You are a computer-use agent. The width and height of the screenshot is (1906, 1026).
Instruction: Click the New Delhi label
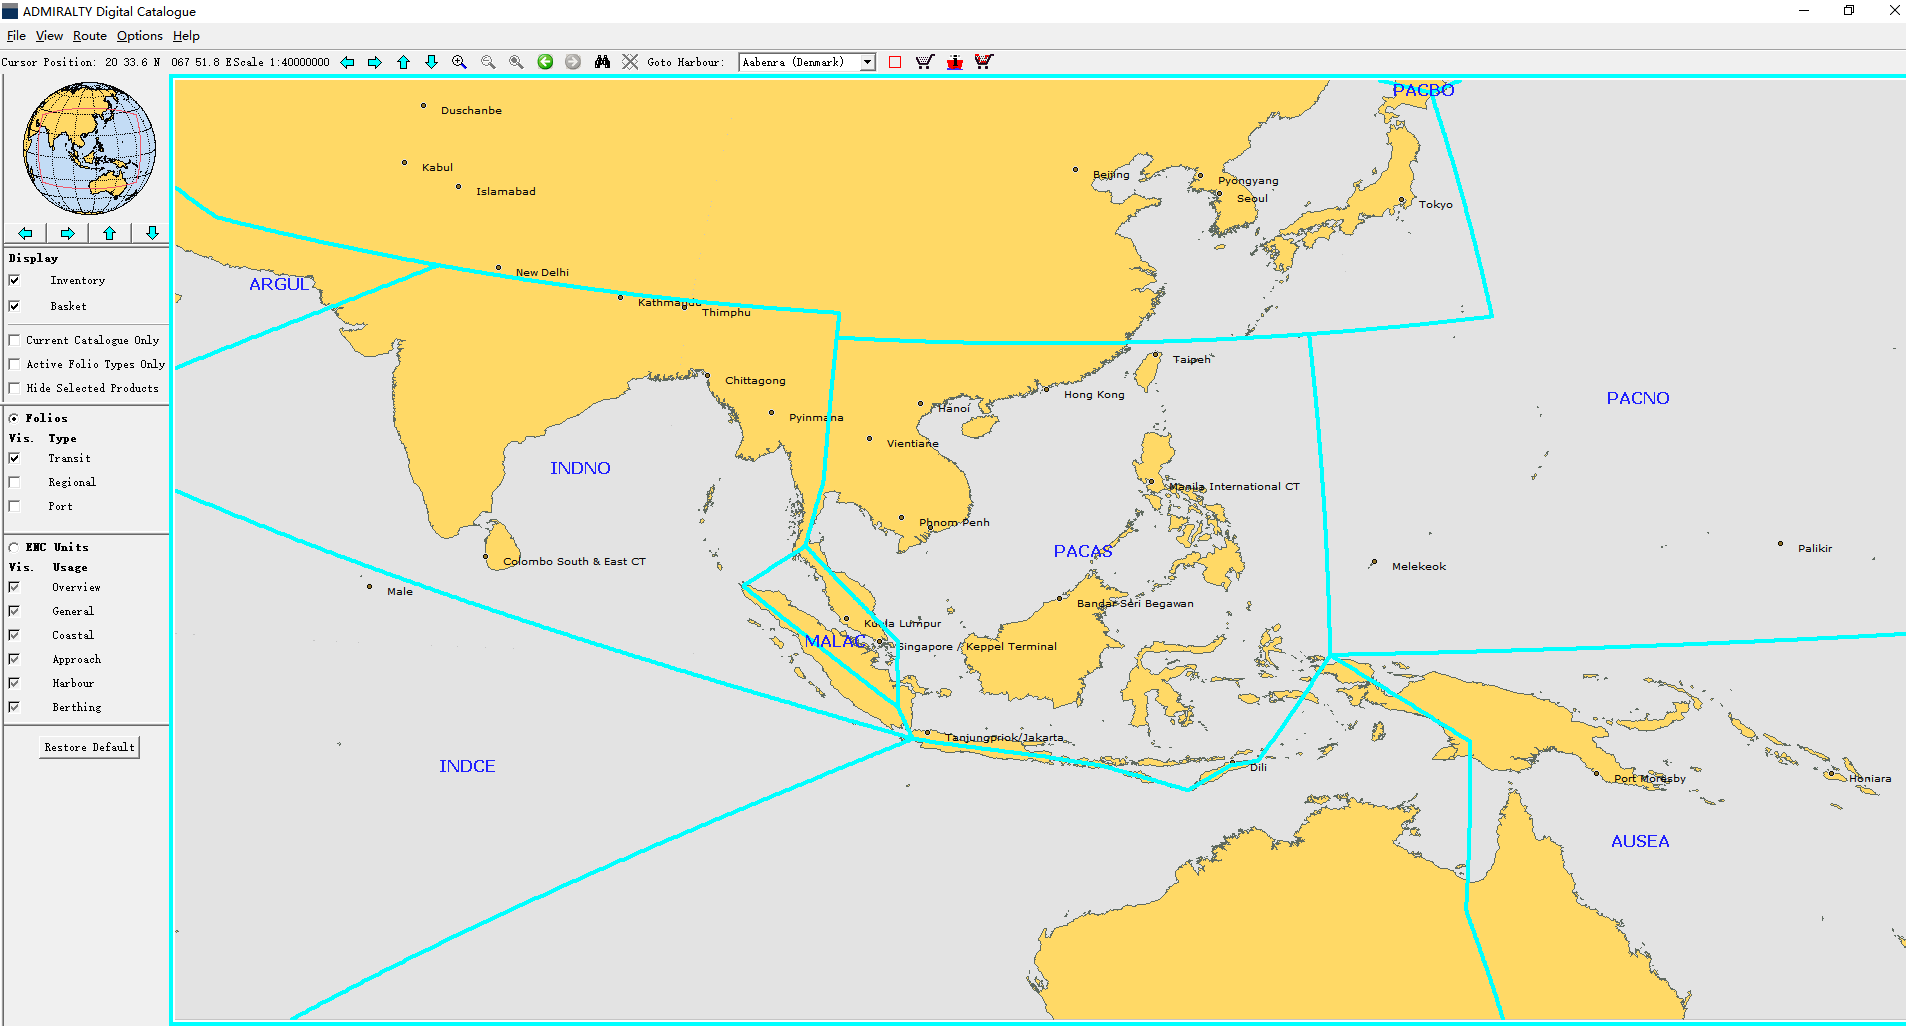click(542, 272)
